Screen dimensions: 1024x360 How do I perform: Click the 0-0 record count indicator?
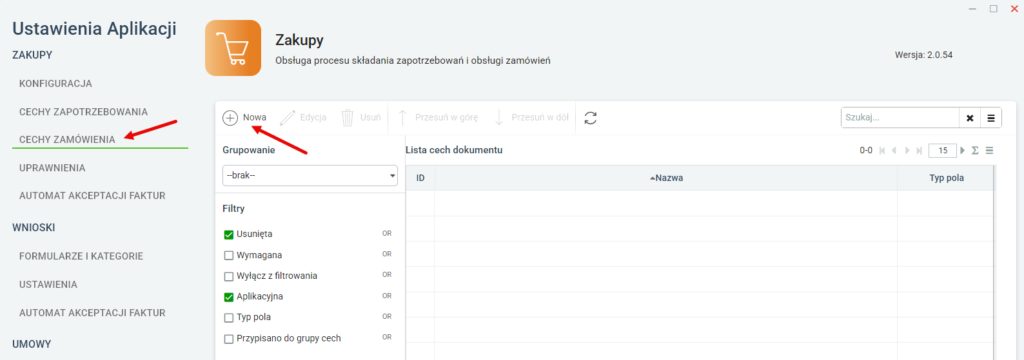[866, 150]
